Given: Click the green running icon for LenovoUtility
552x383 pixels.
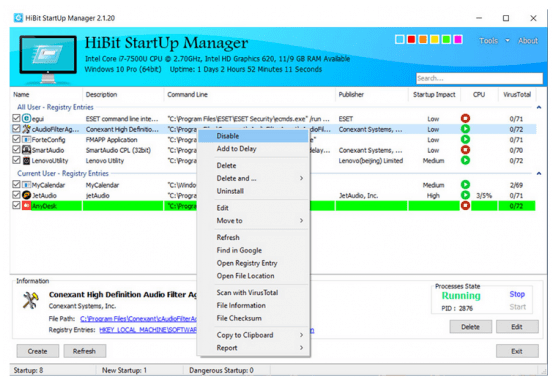Looking at the screenshot, I should (465, 161).
